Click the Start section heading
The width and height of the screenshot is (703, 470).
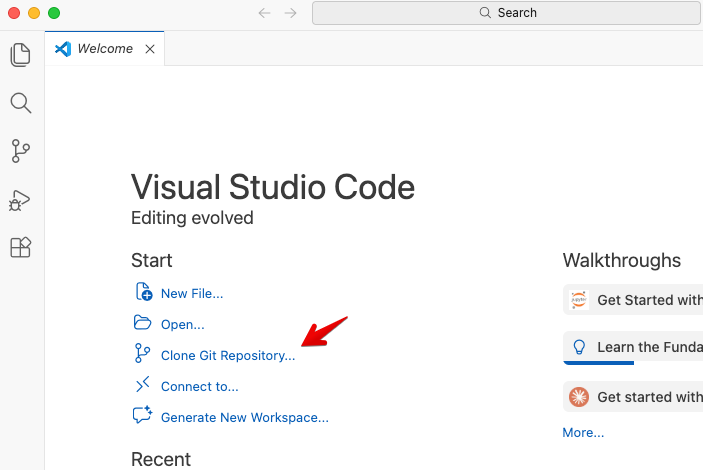coord(152,261)
